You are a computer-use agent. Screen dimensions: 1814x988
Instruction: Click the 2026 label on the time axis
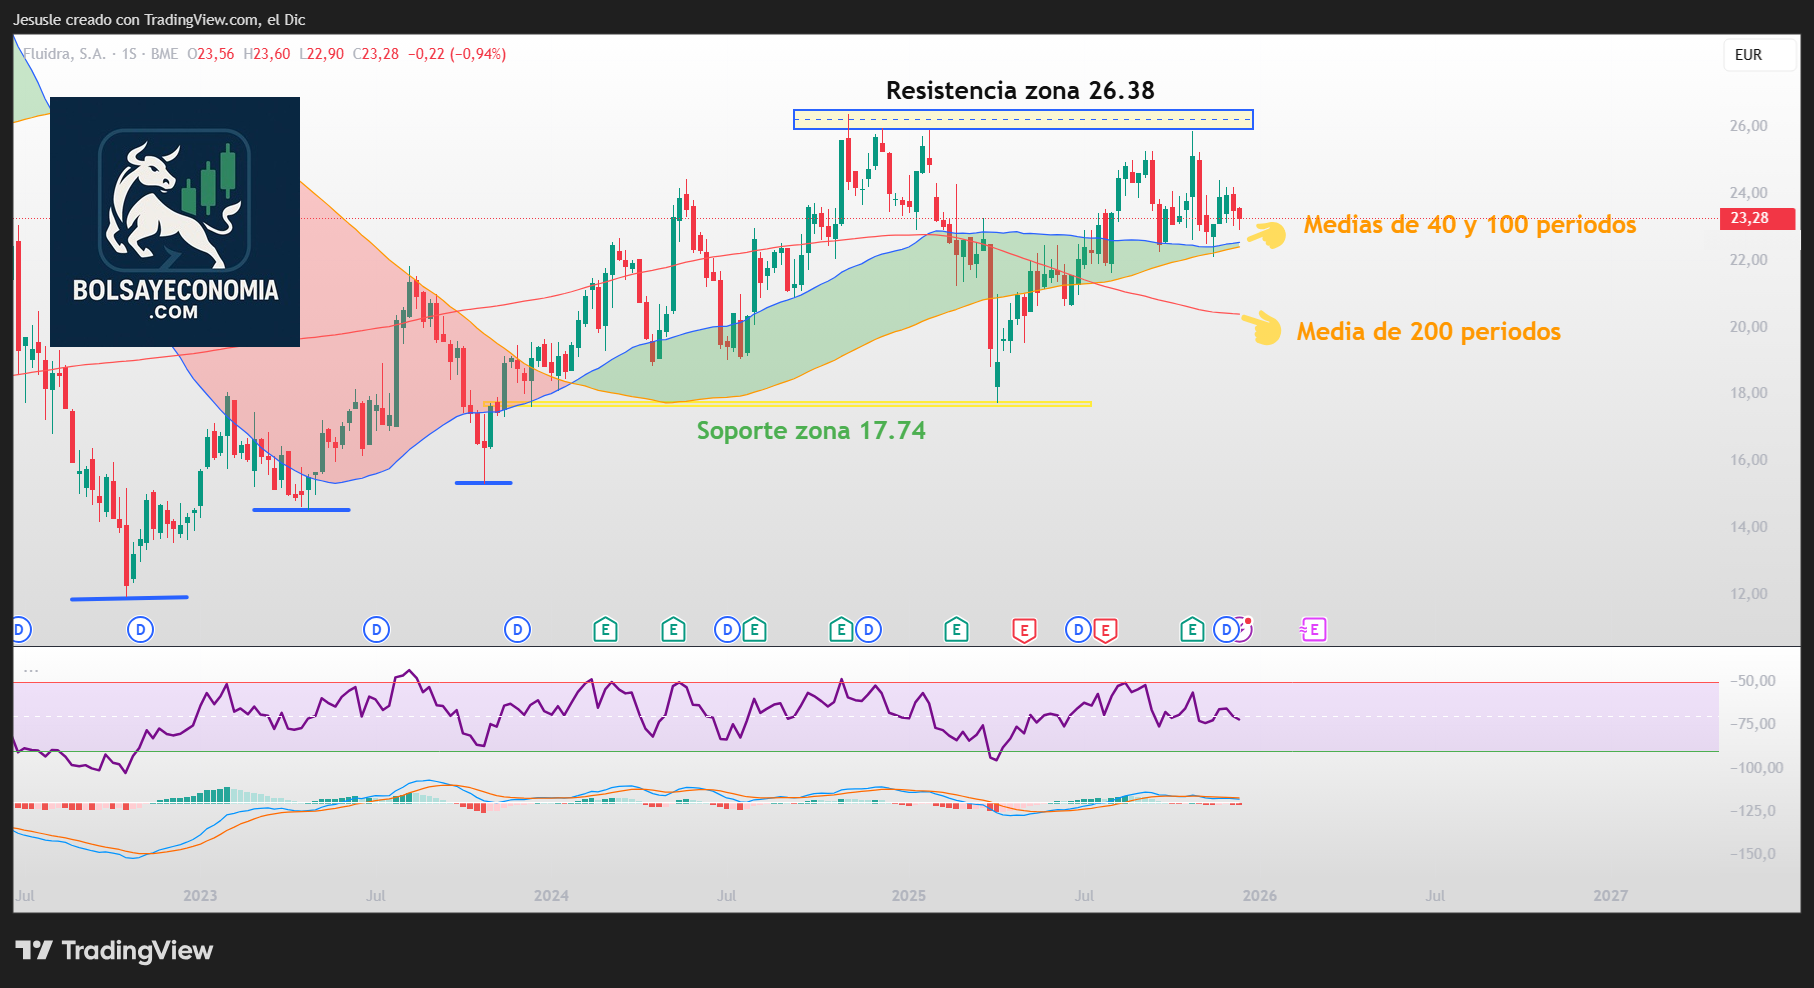coord(1259,896)
